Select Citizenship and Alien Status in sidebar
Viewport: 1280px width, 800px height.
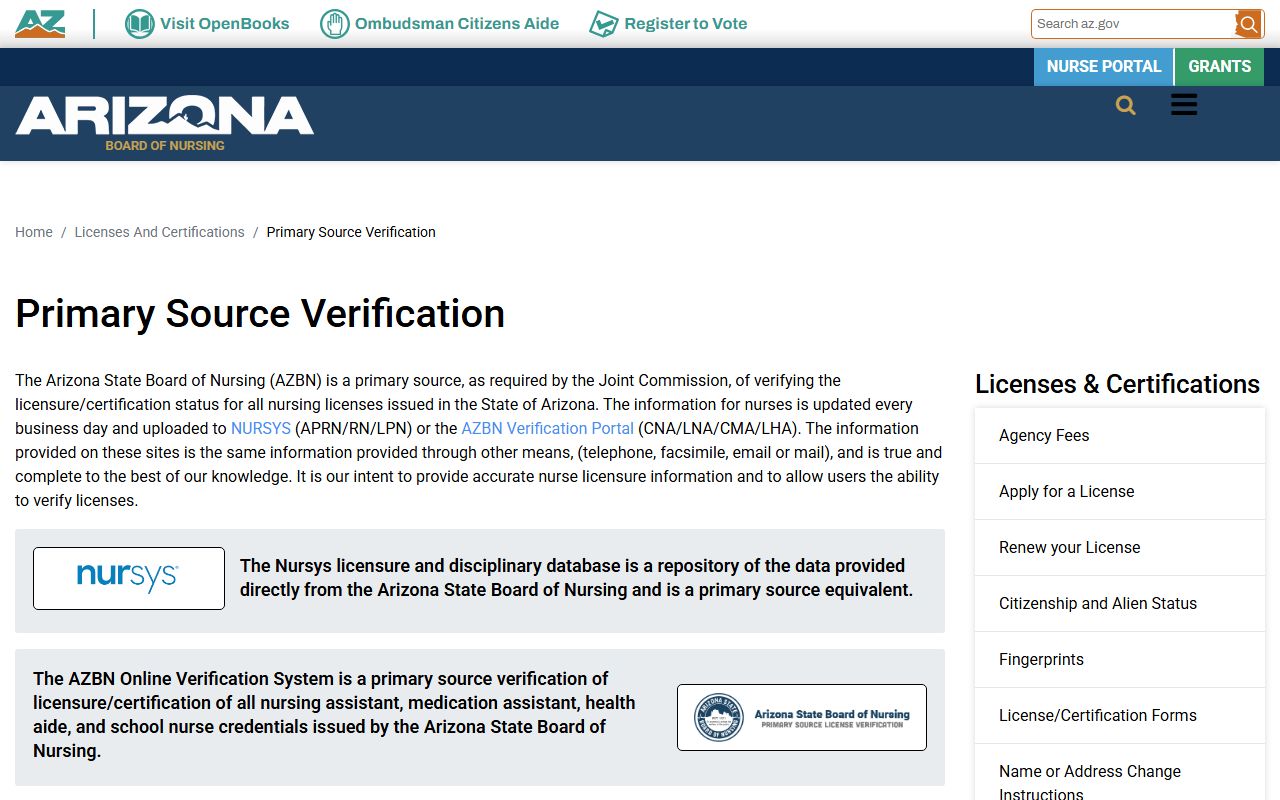tap(1120, 604)
